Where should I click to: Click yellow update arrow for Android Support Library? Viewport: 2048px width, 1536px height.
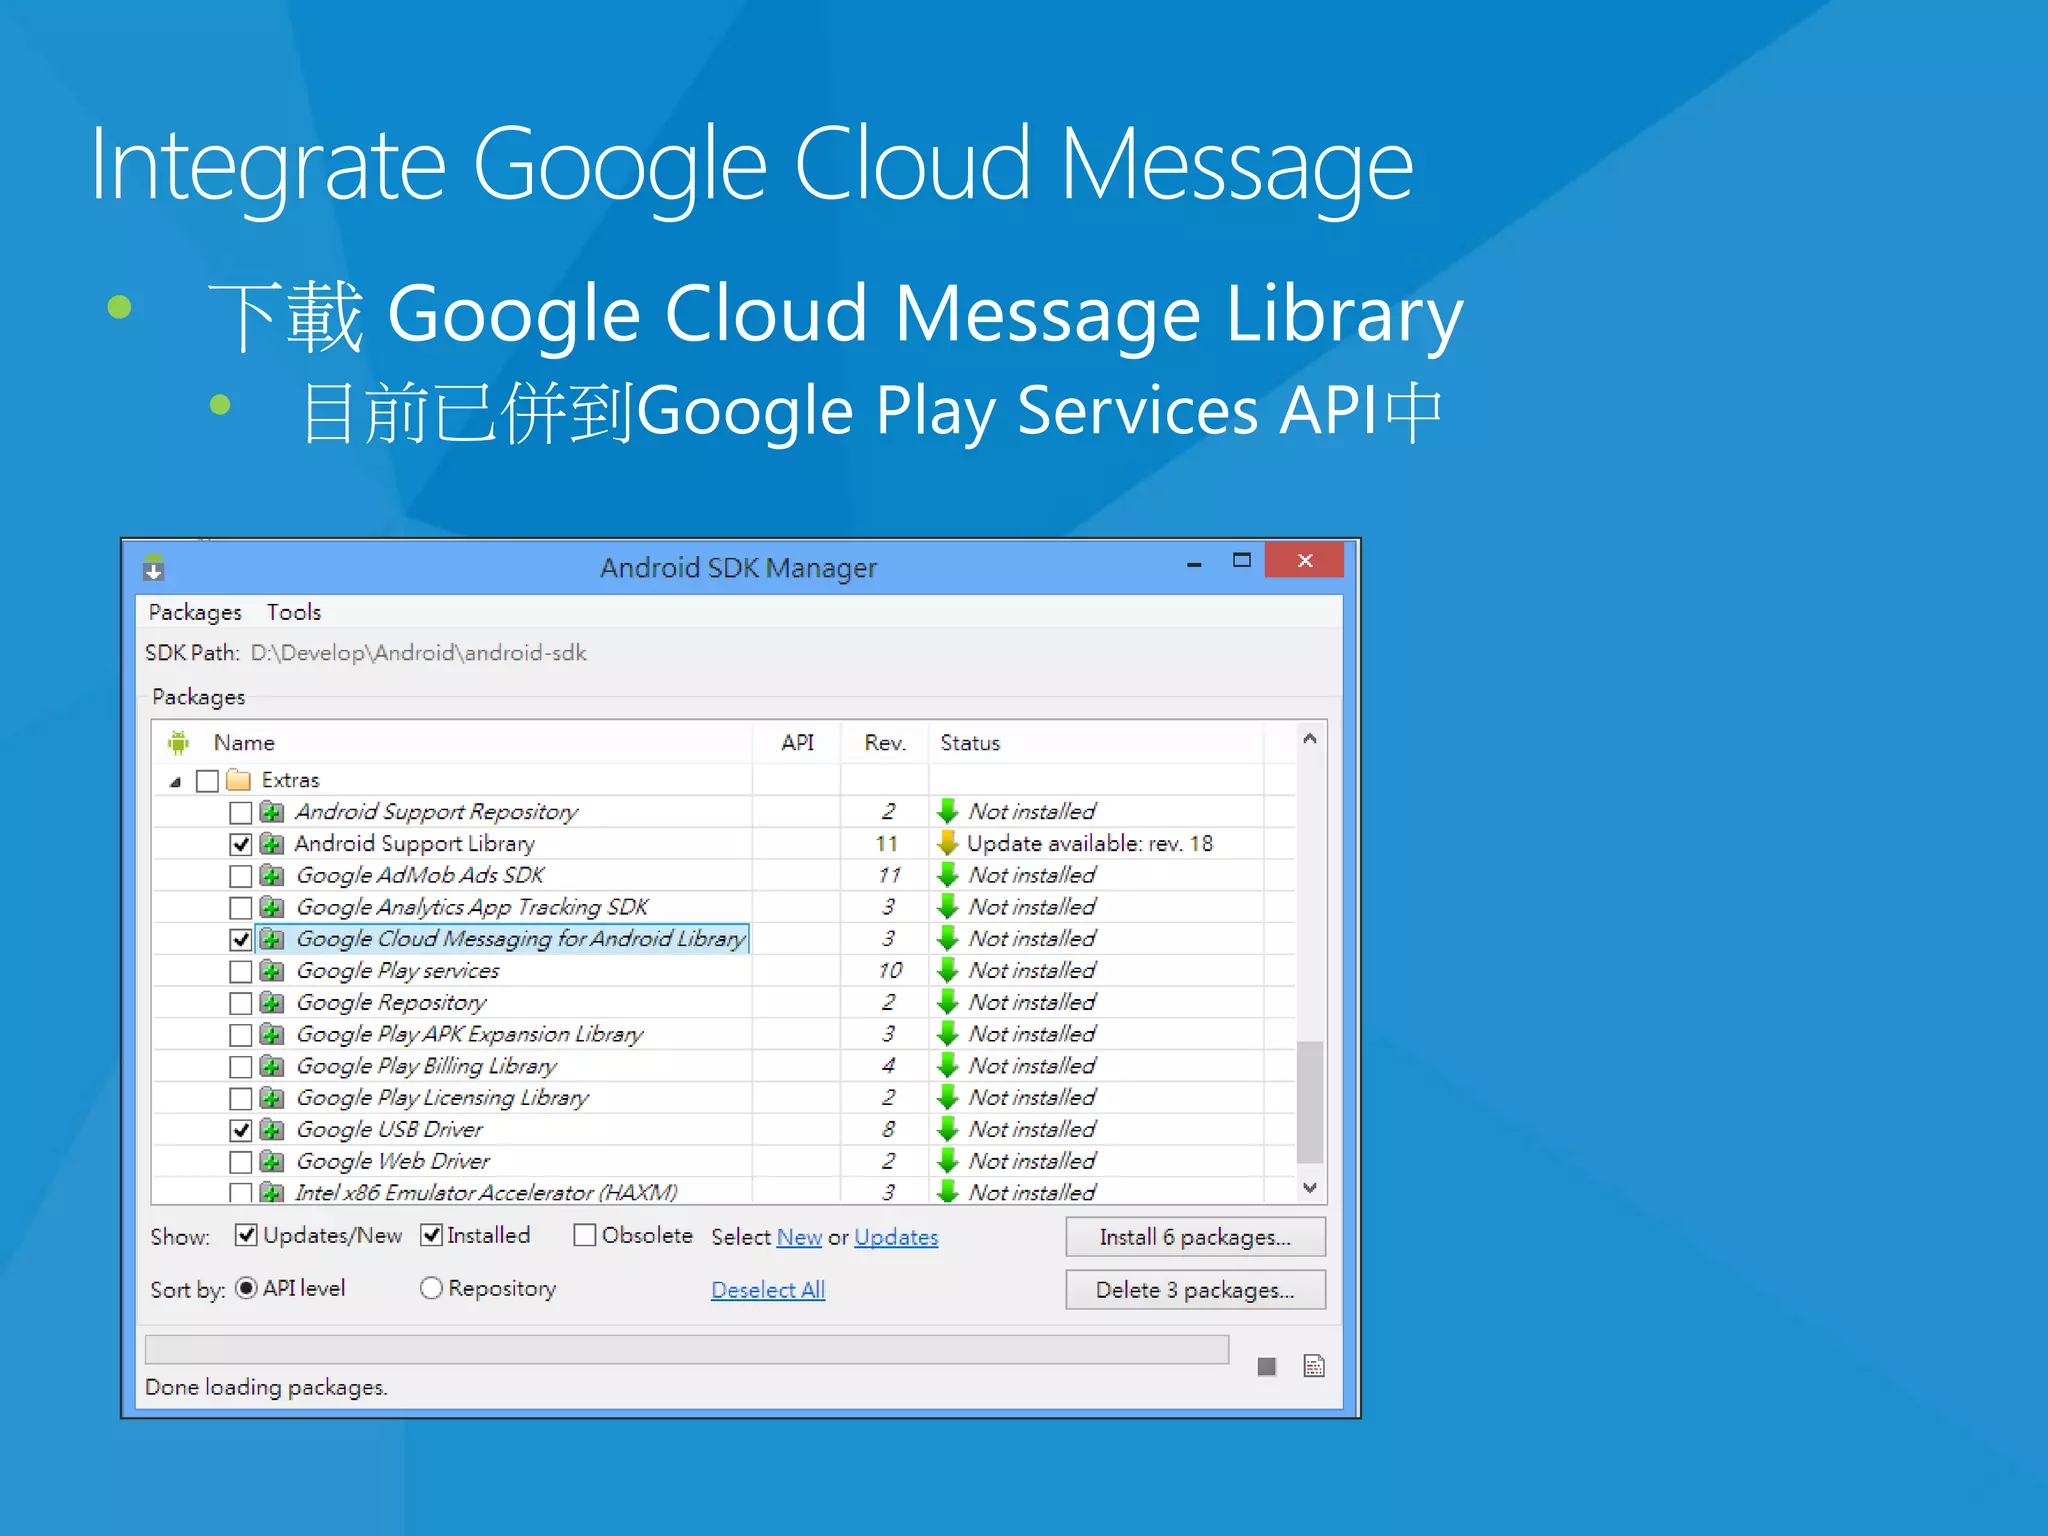(x=948, y=843)
